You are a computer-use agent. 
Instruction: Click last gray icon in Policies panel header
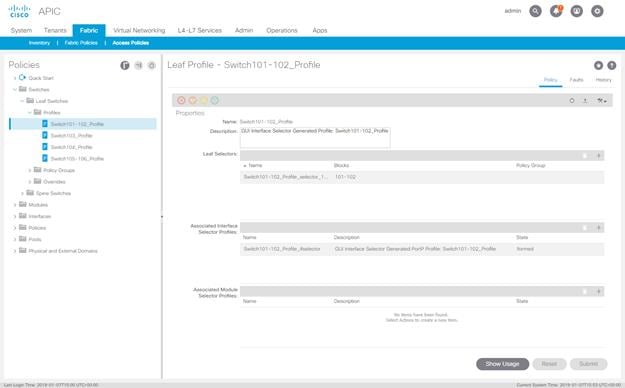click(151, 65)
